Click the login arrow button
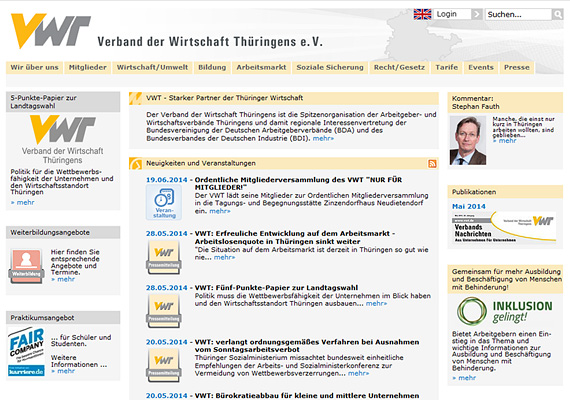This screenshot has width=570, height=400. [477, 14]
